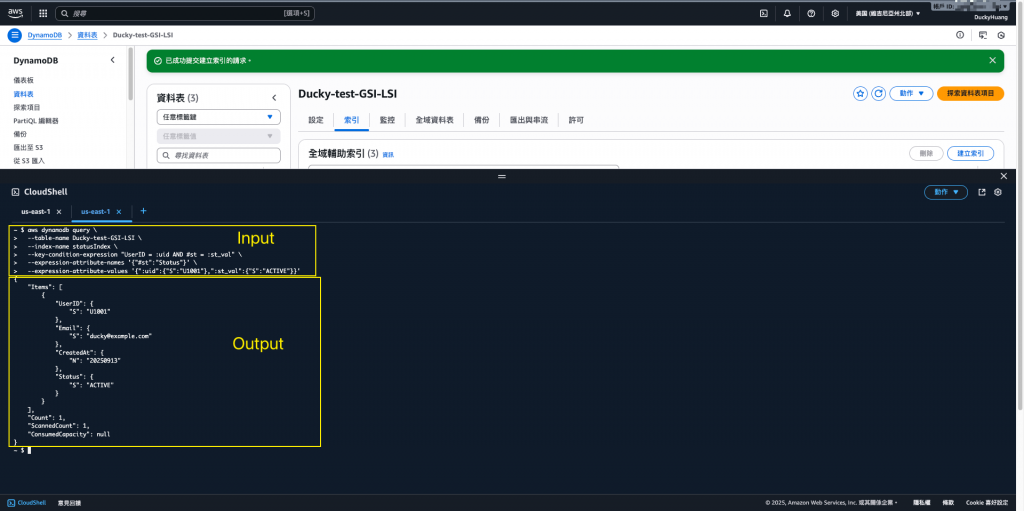Open the table 動作 actions dropdown

[x=912, y=93]
